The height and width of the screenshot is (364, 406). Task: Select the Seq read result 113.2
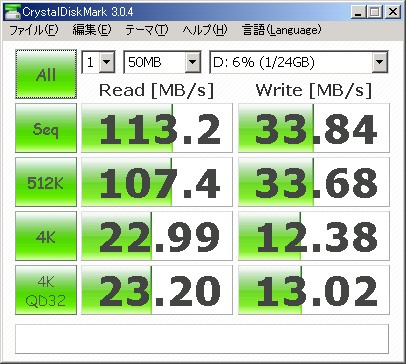pos(157,128)
